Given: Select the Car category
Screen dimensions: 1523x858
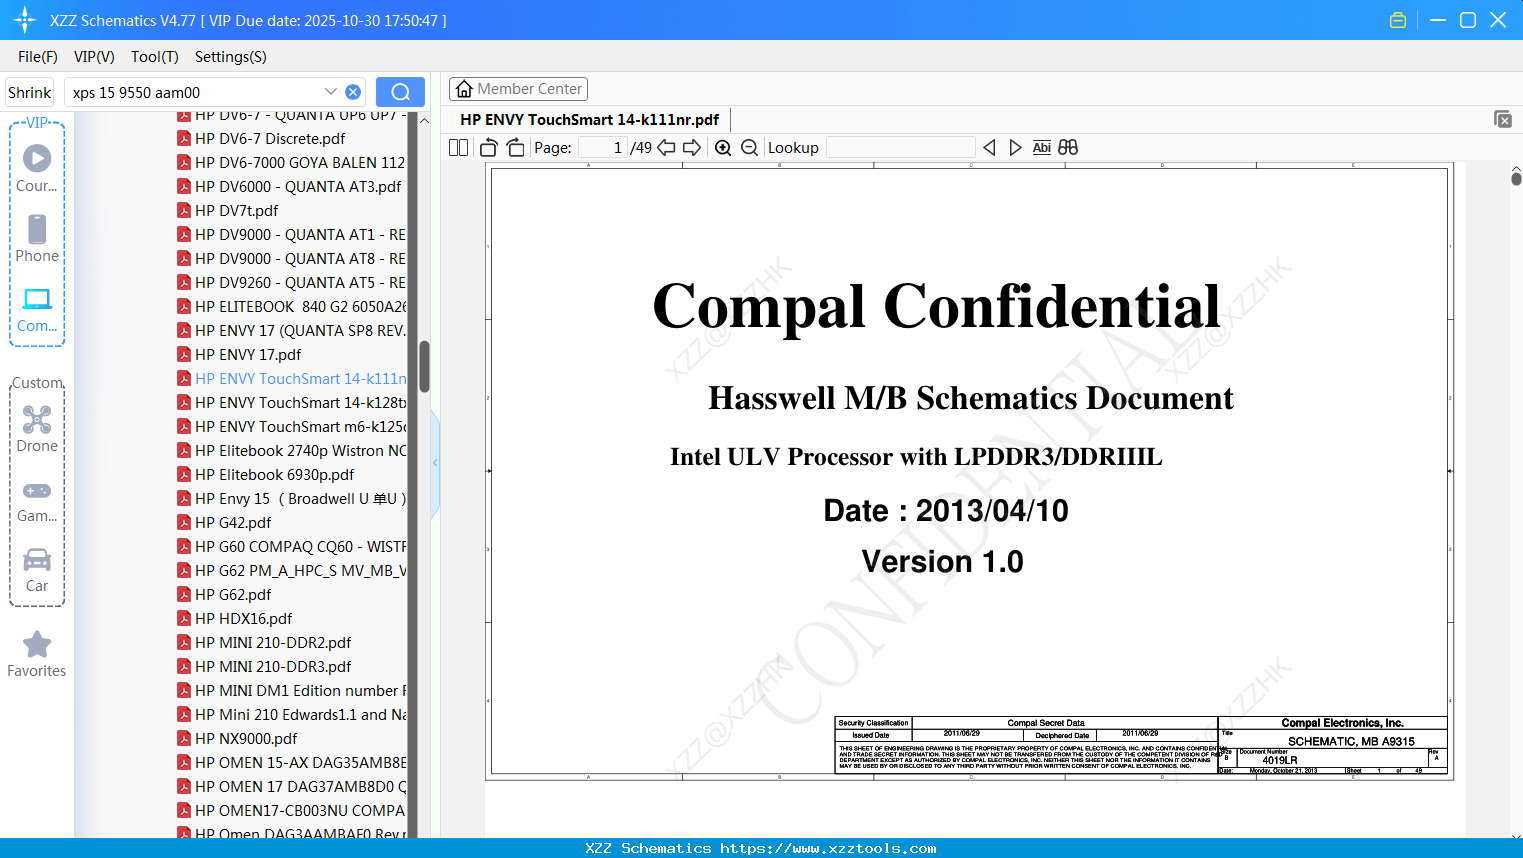Looking at the screenshot, I should 37,570.
